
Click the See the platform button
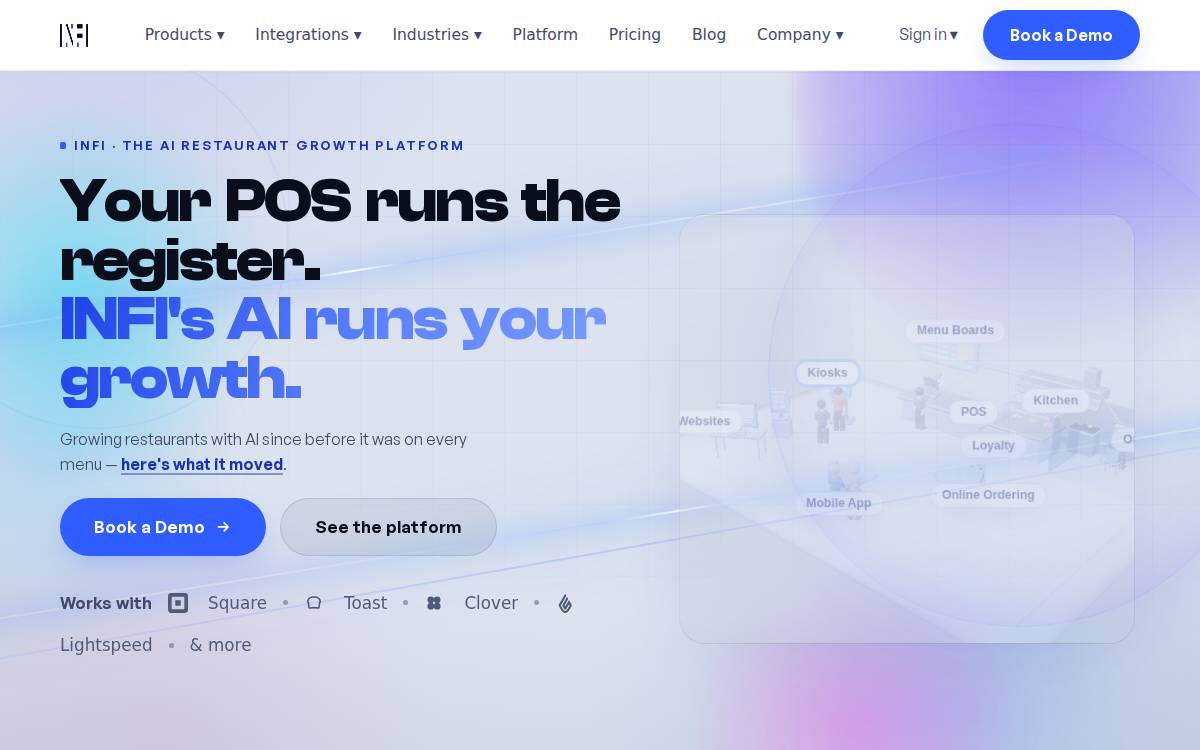click(x=388, y=527)
